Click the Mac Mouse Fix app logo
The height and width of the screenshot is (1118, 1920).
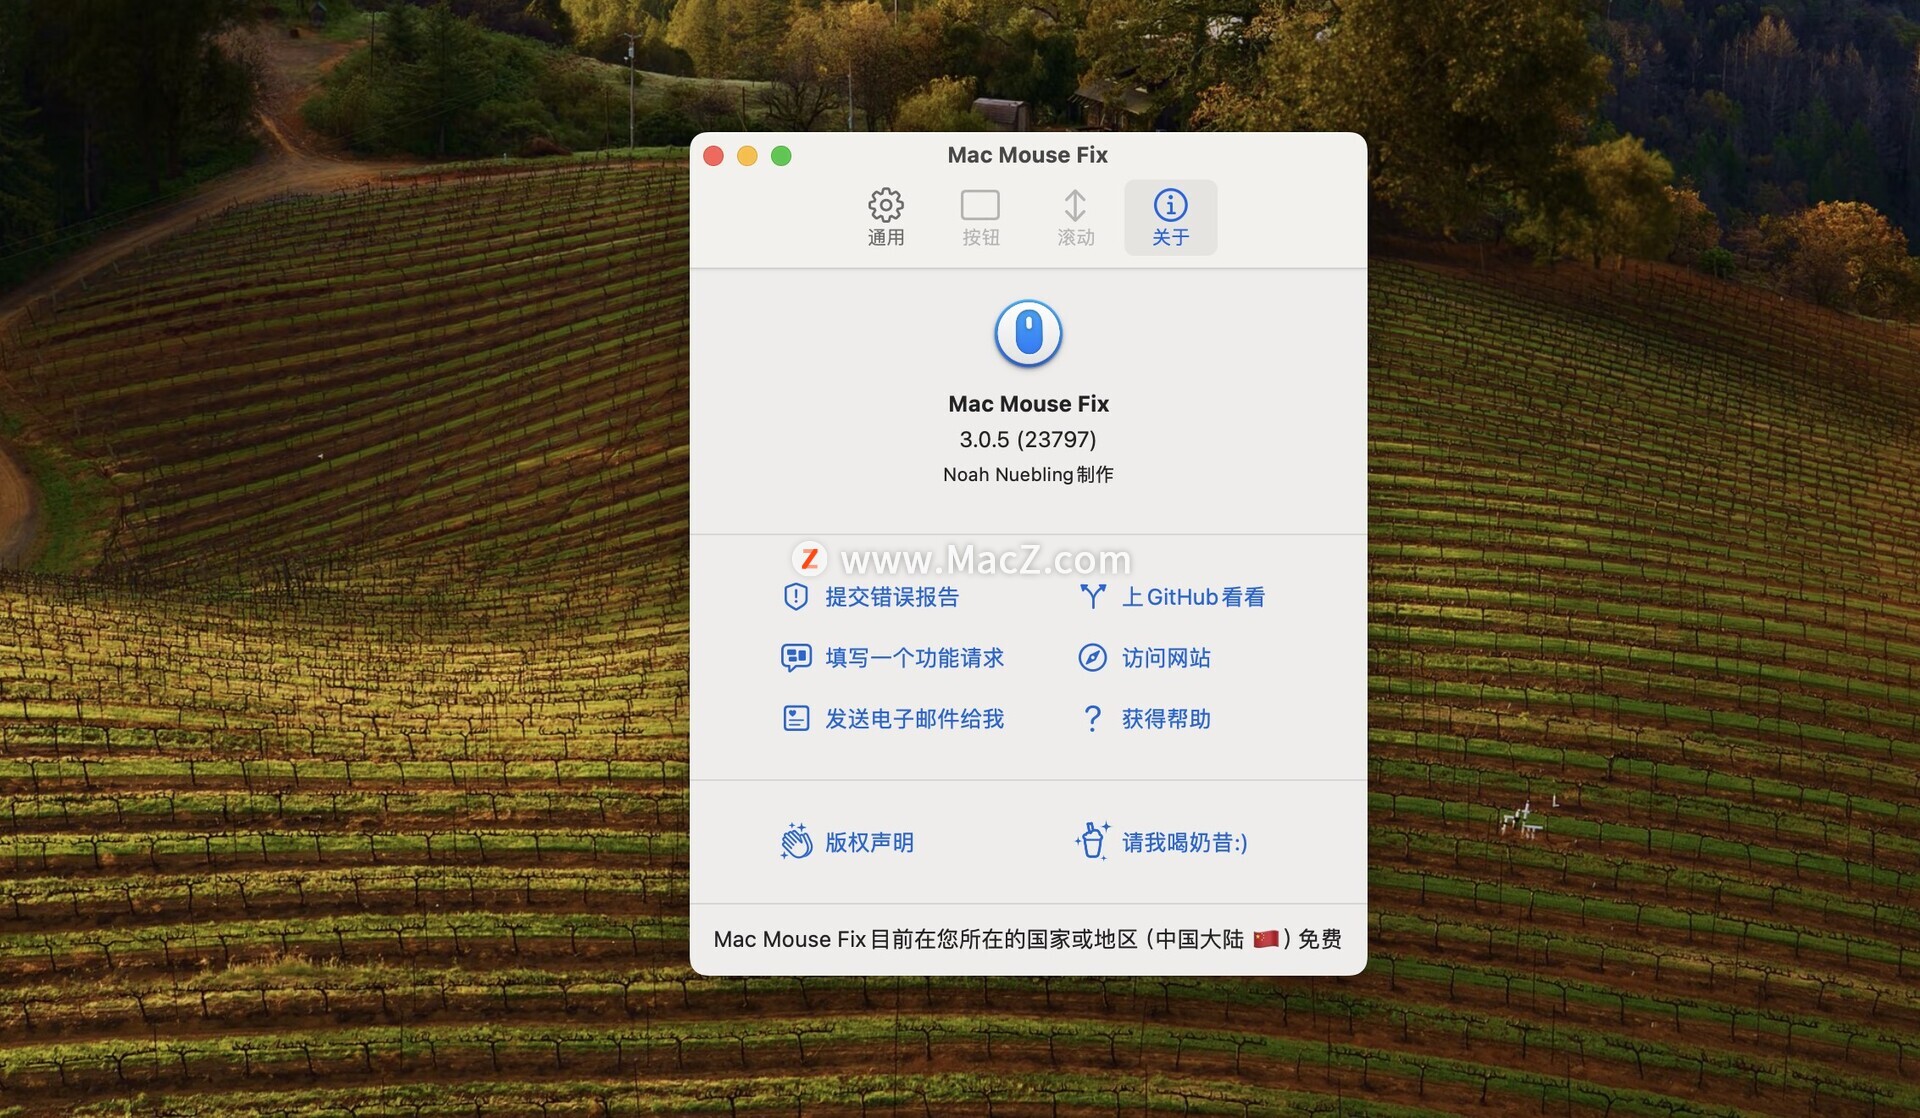(1028, 334)
